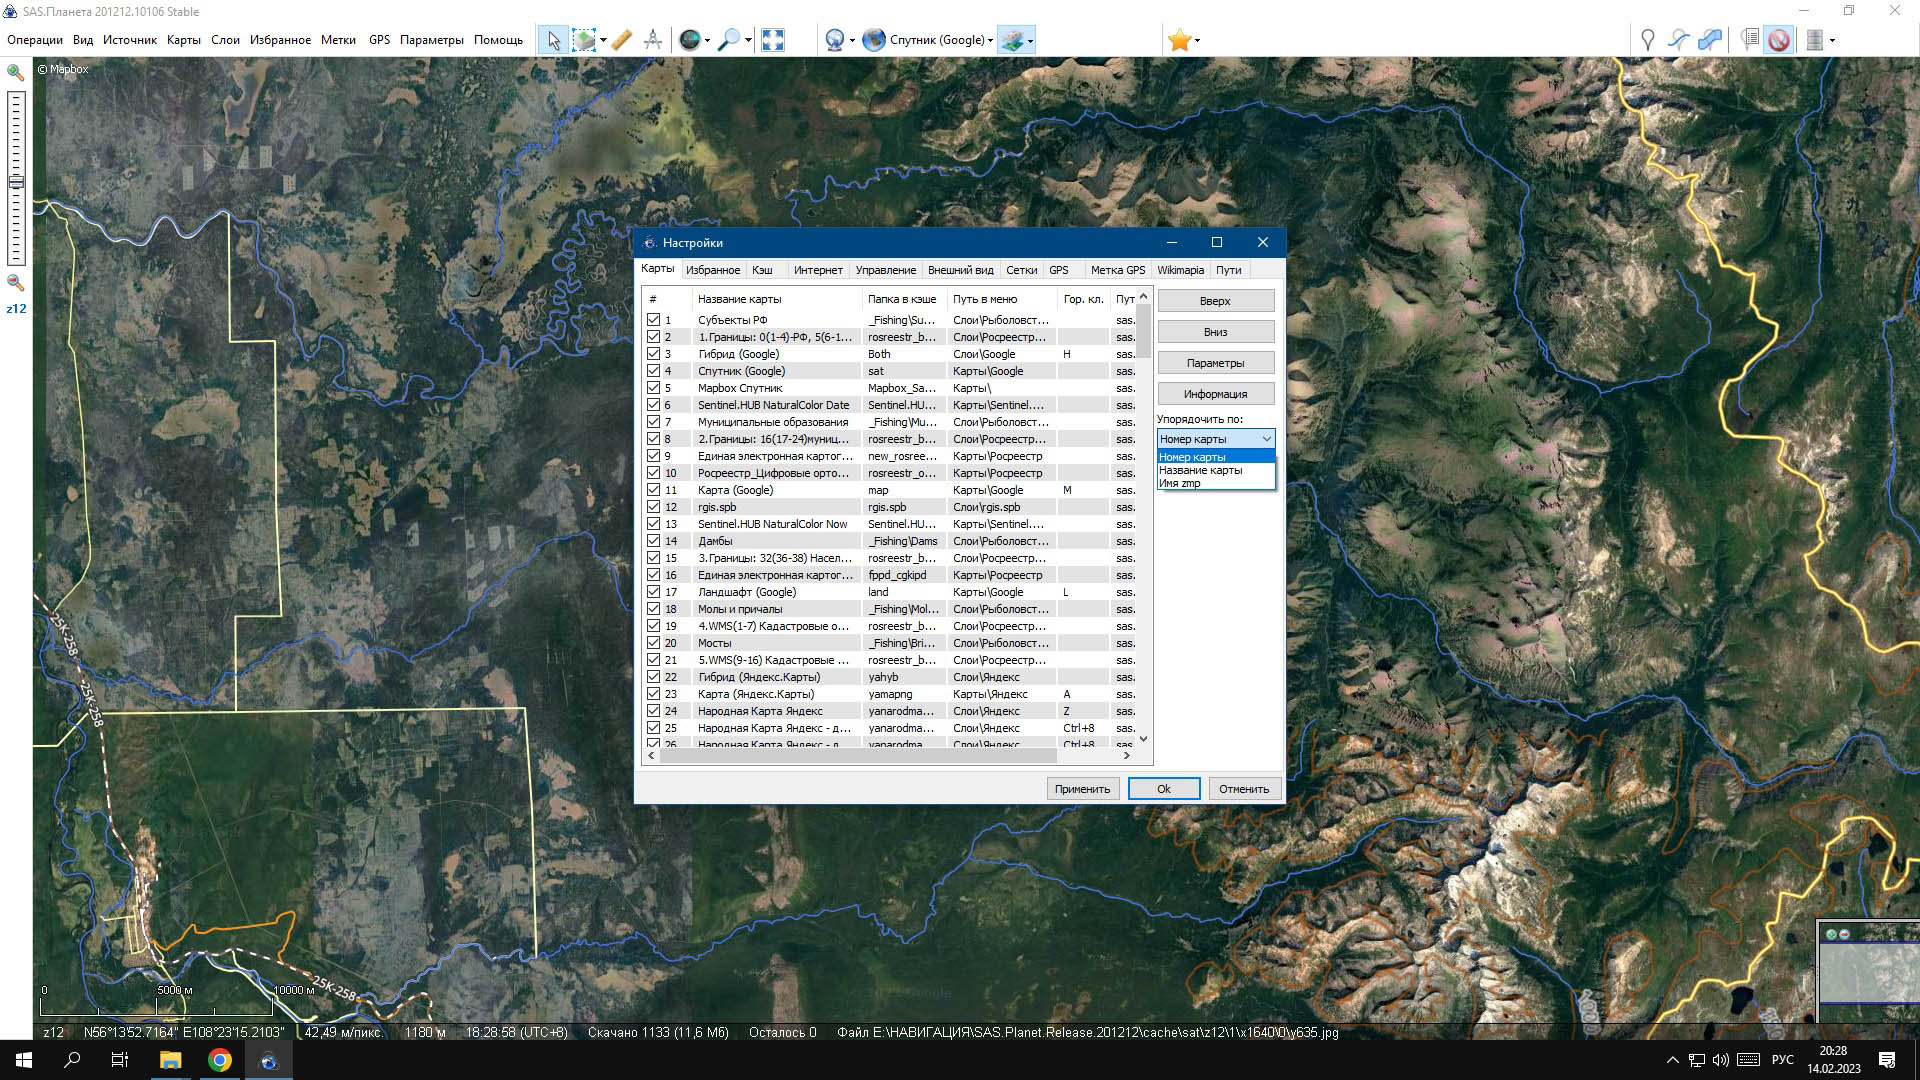Uncheck the Субъекты РФ map checkbox
Viewport: 1920px width, 1080px height.
[x=653, y=320]
